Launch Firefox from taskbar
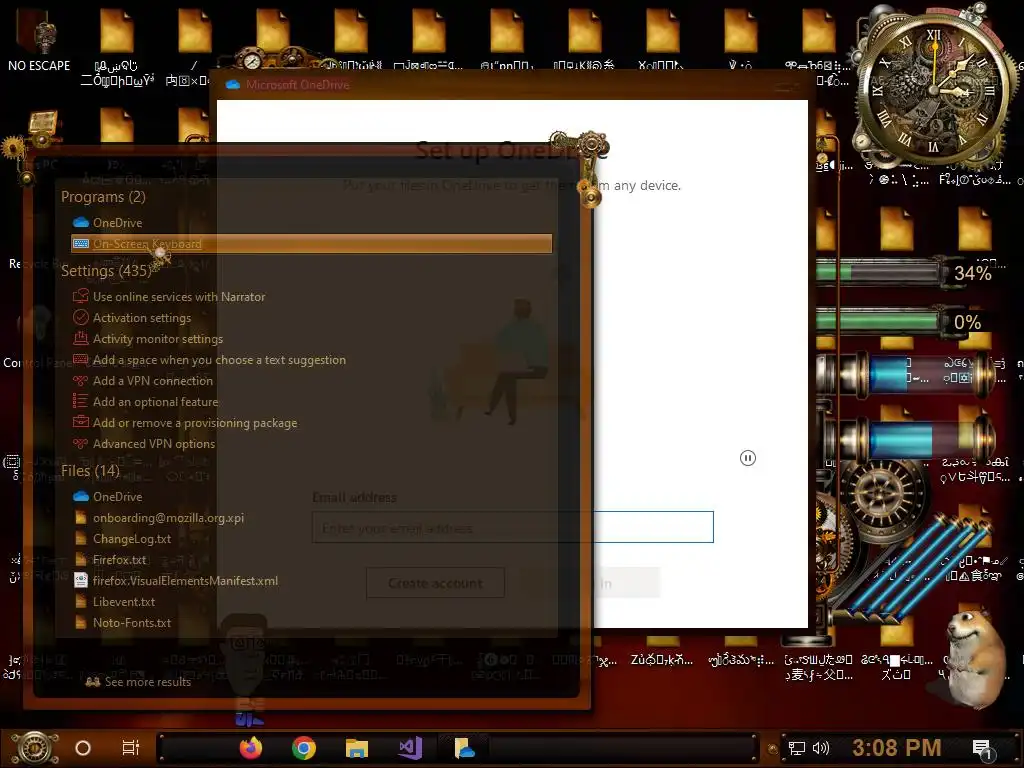The width and height of the screenshot is (1024, 768). click(x=251, y=748)
